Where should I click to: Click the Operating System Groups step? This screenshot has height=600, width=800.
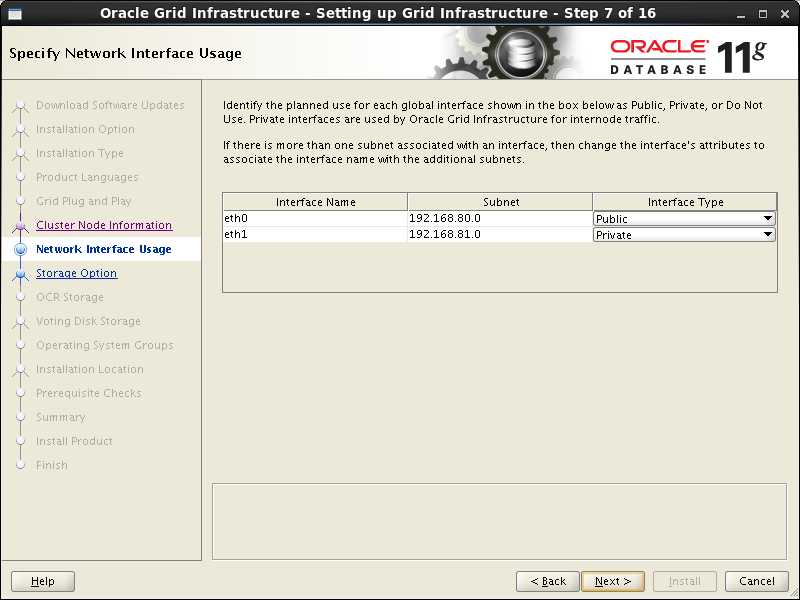coord(105,345)
